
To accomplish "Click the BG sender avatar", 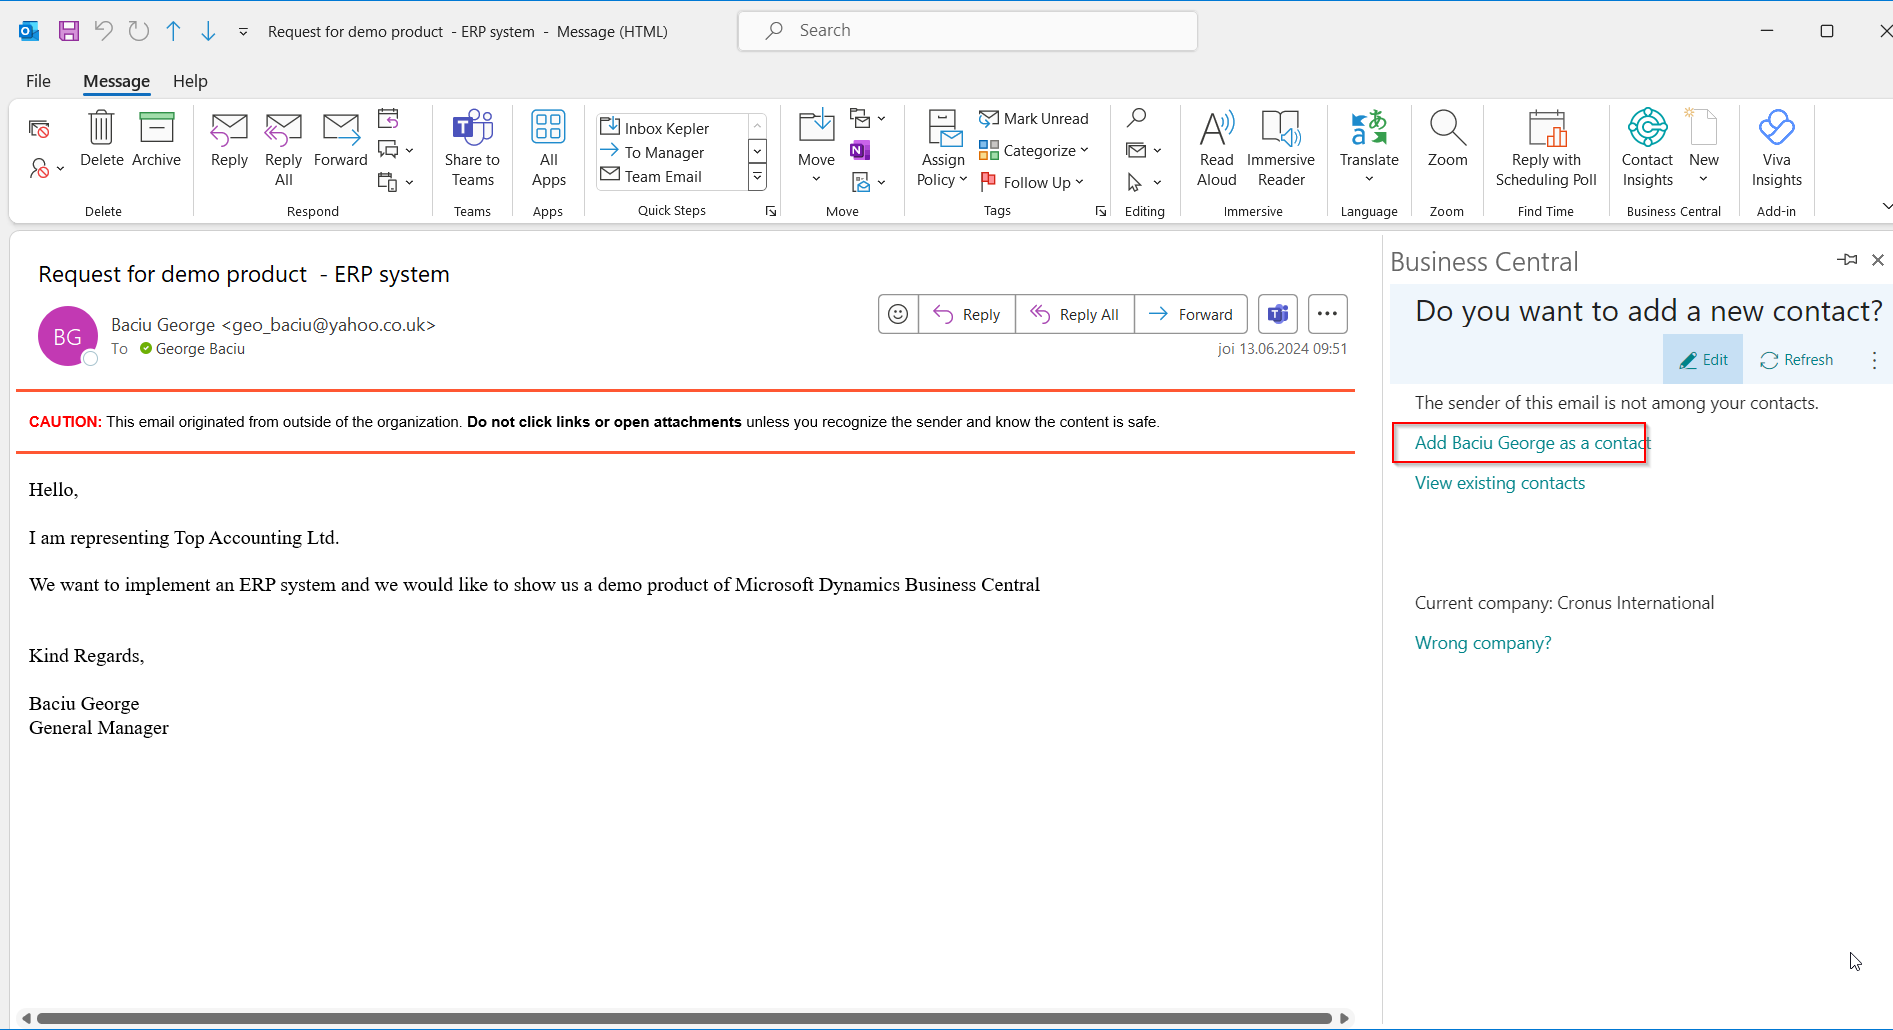I will click(67, 336).
